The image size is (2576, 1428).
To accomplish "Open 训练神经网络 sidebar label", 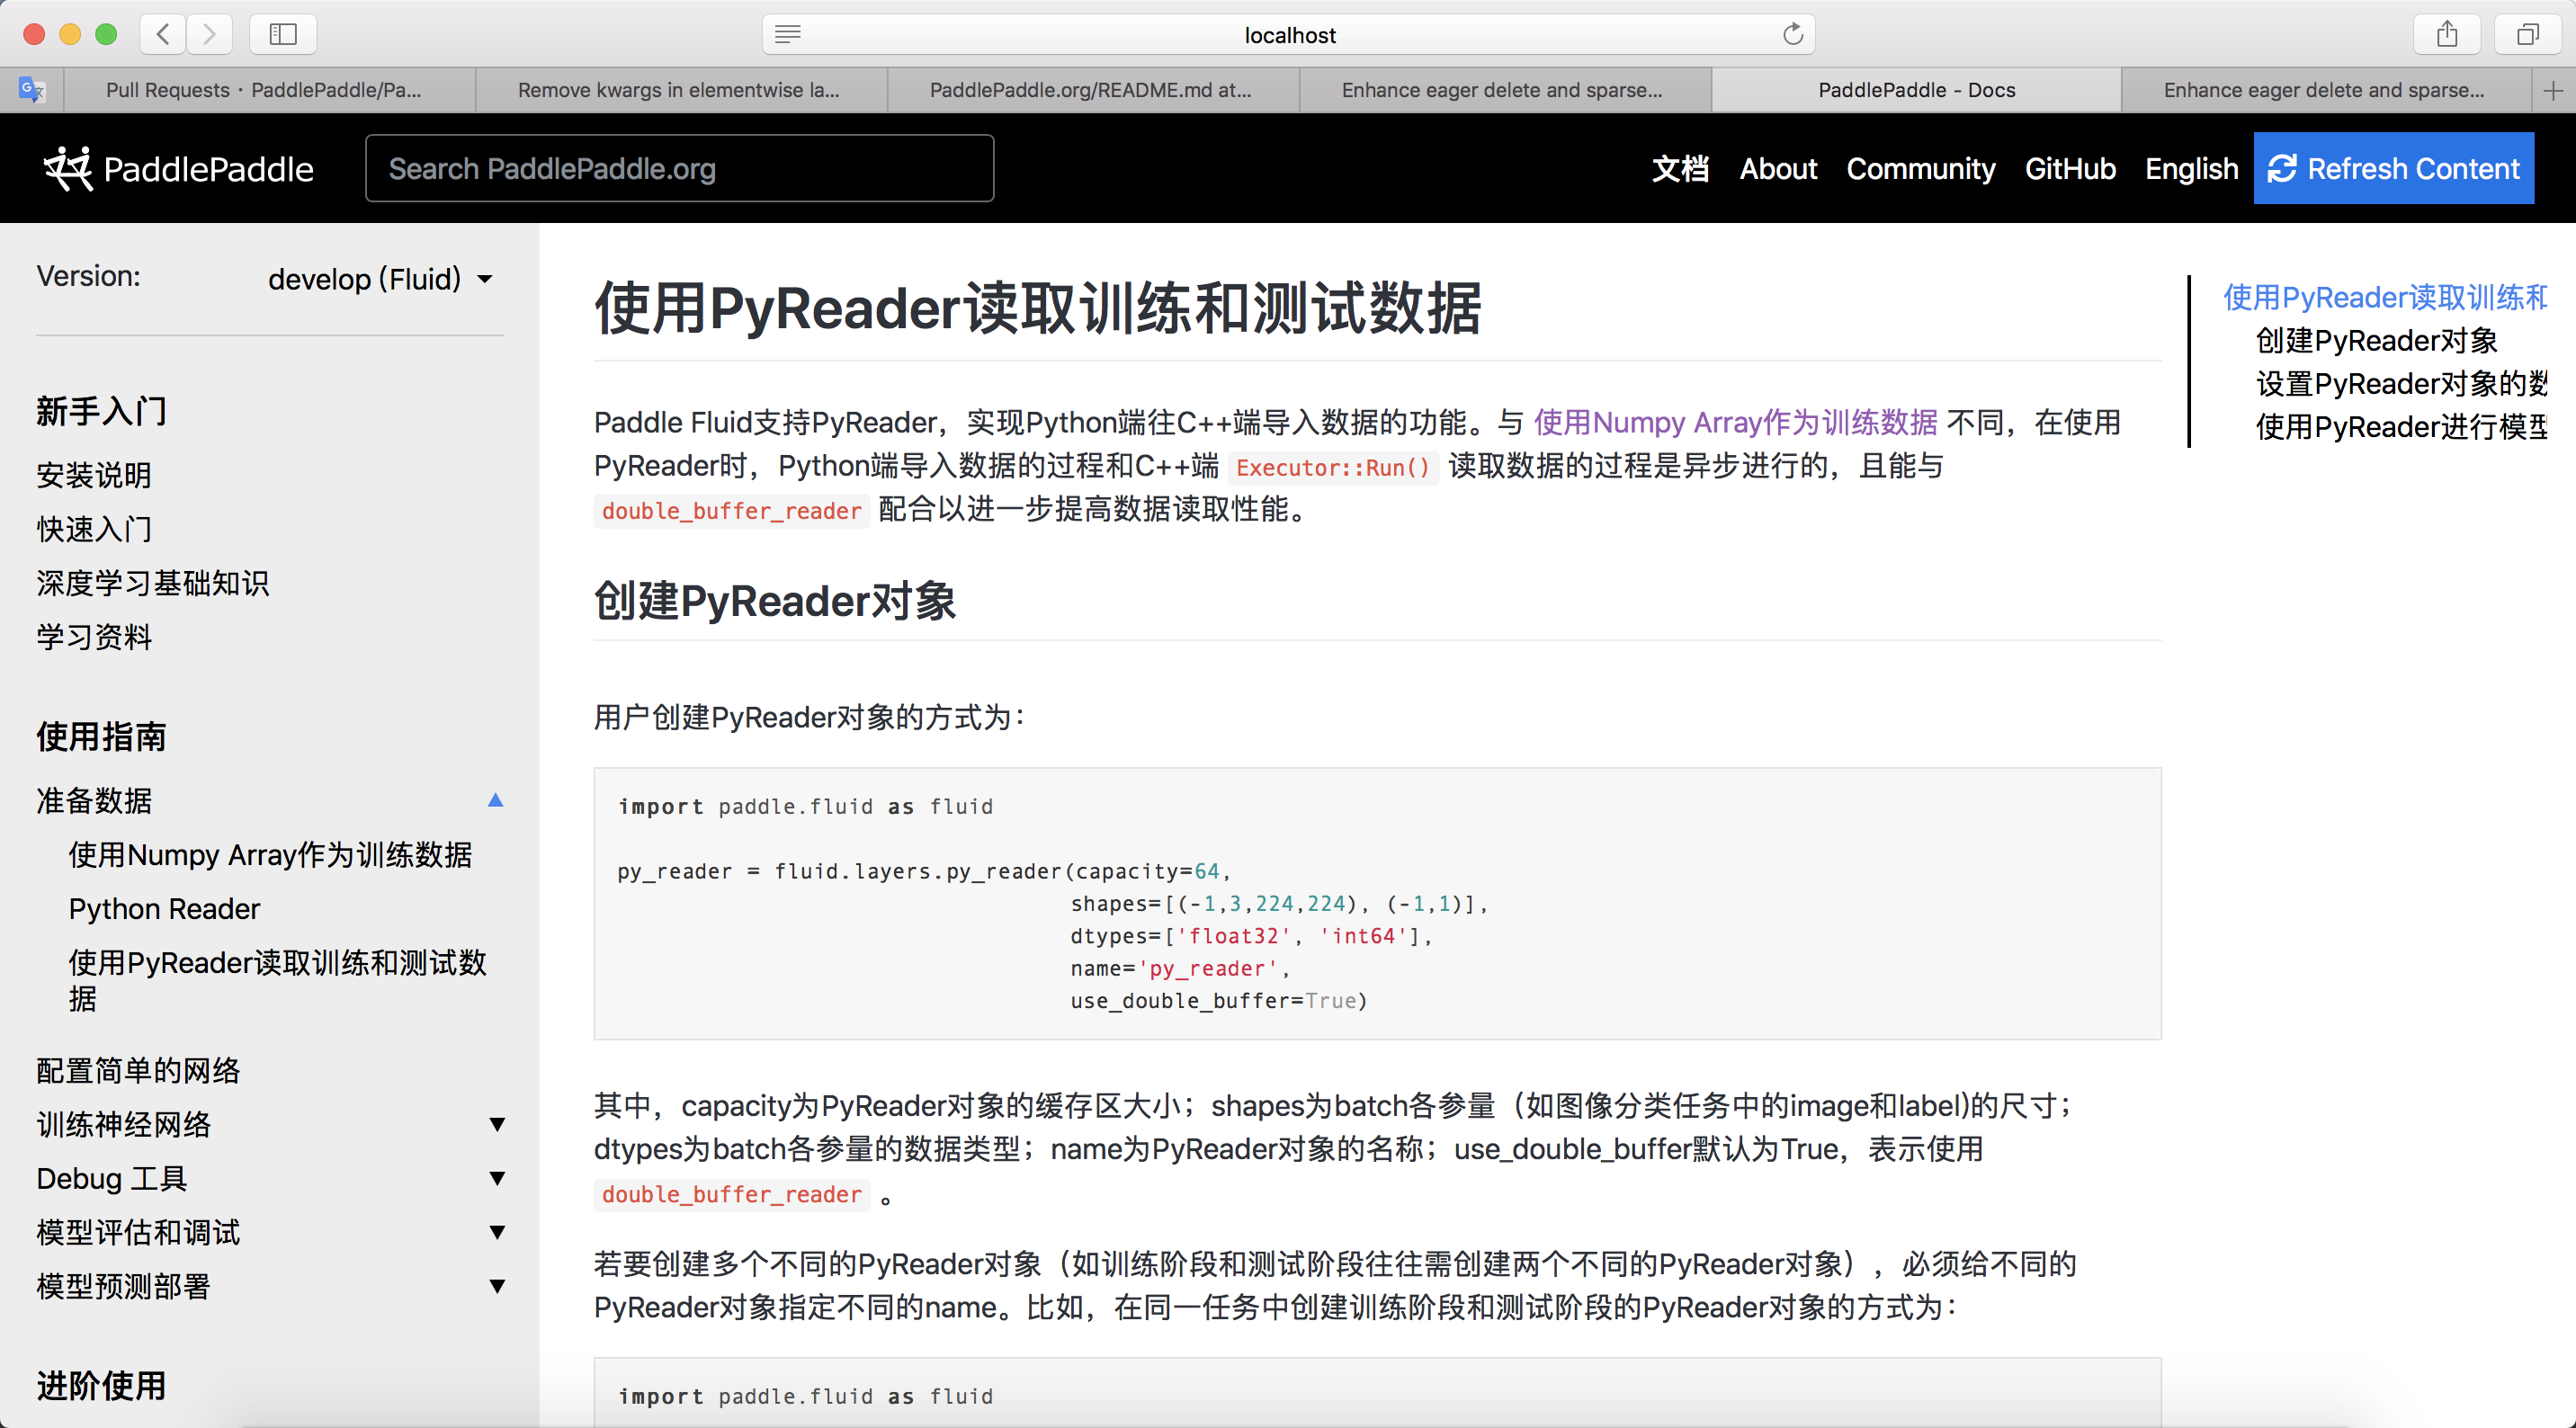I will [124, 1125].
